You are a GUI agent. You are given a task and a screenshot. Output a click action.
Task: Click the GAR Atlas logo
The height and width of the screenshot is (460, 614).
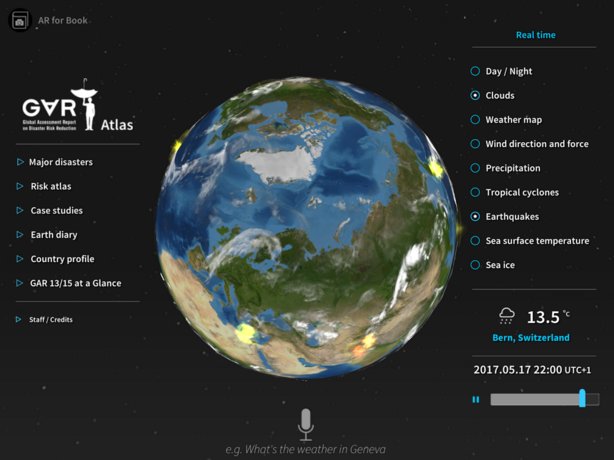point(78,106)
